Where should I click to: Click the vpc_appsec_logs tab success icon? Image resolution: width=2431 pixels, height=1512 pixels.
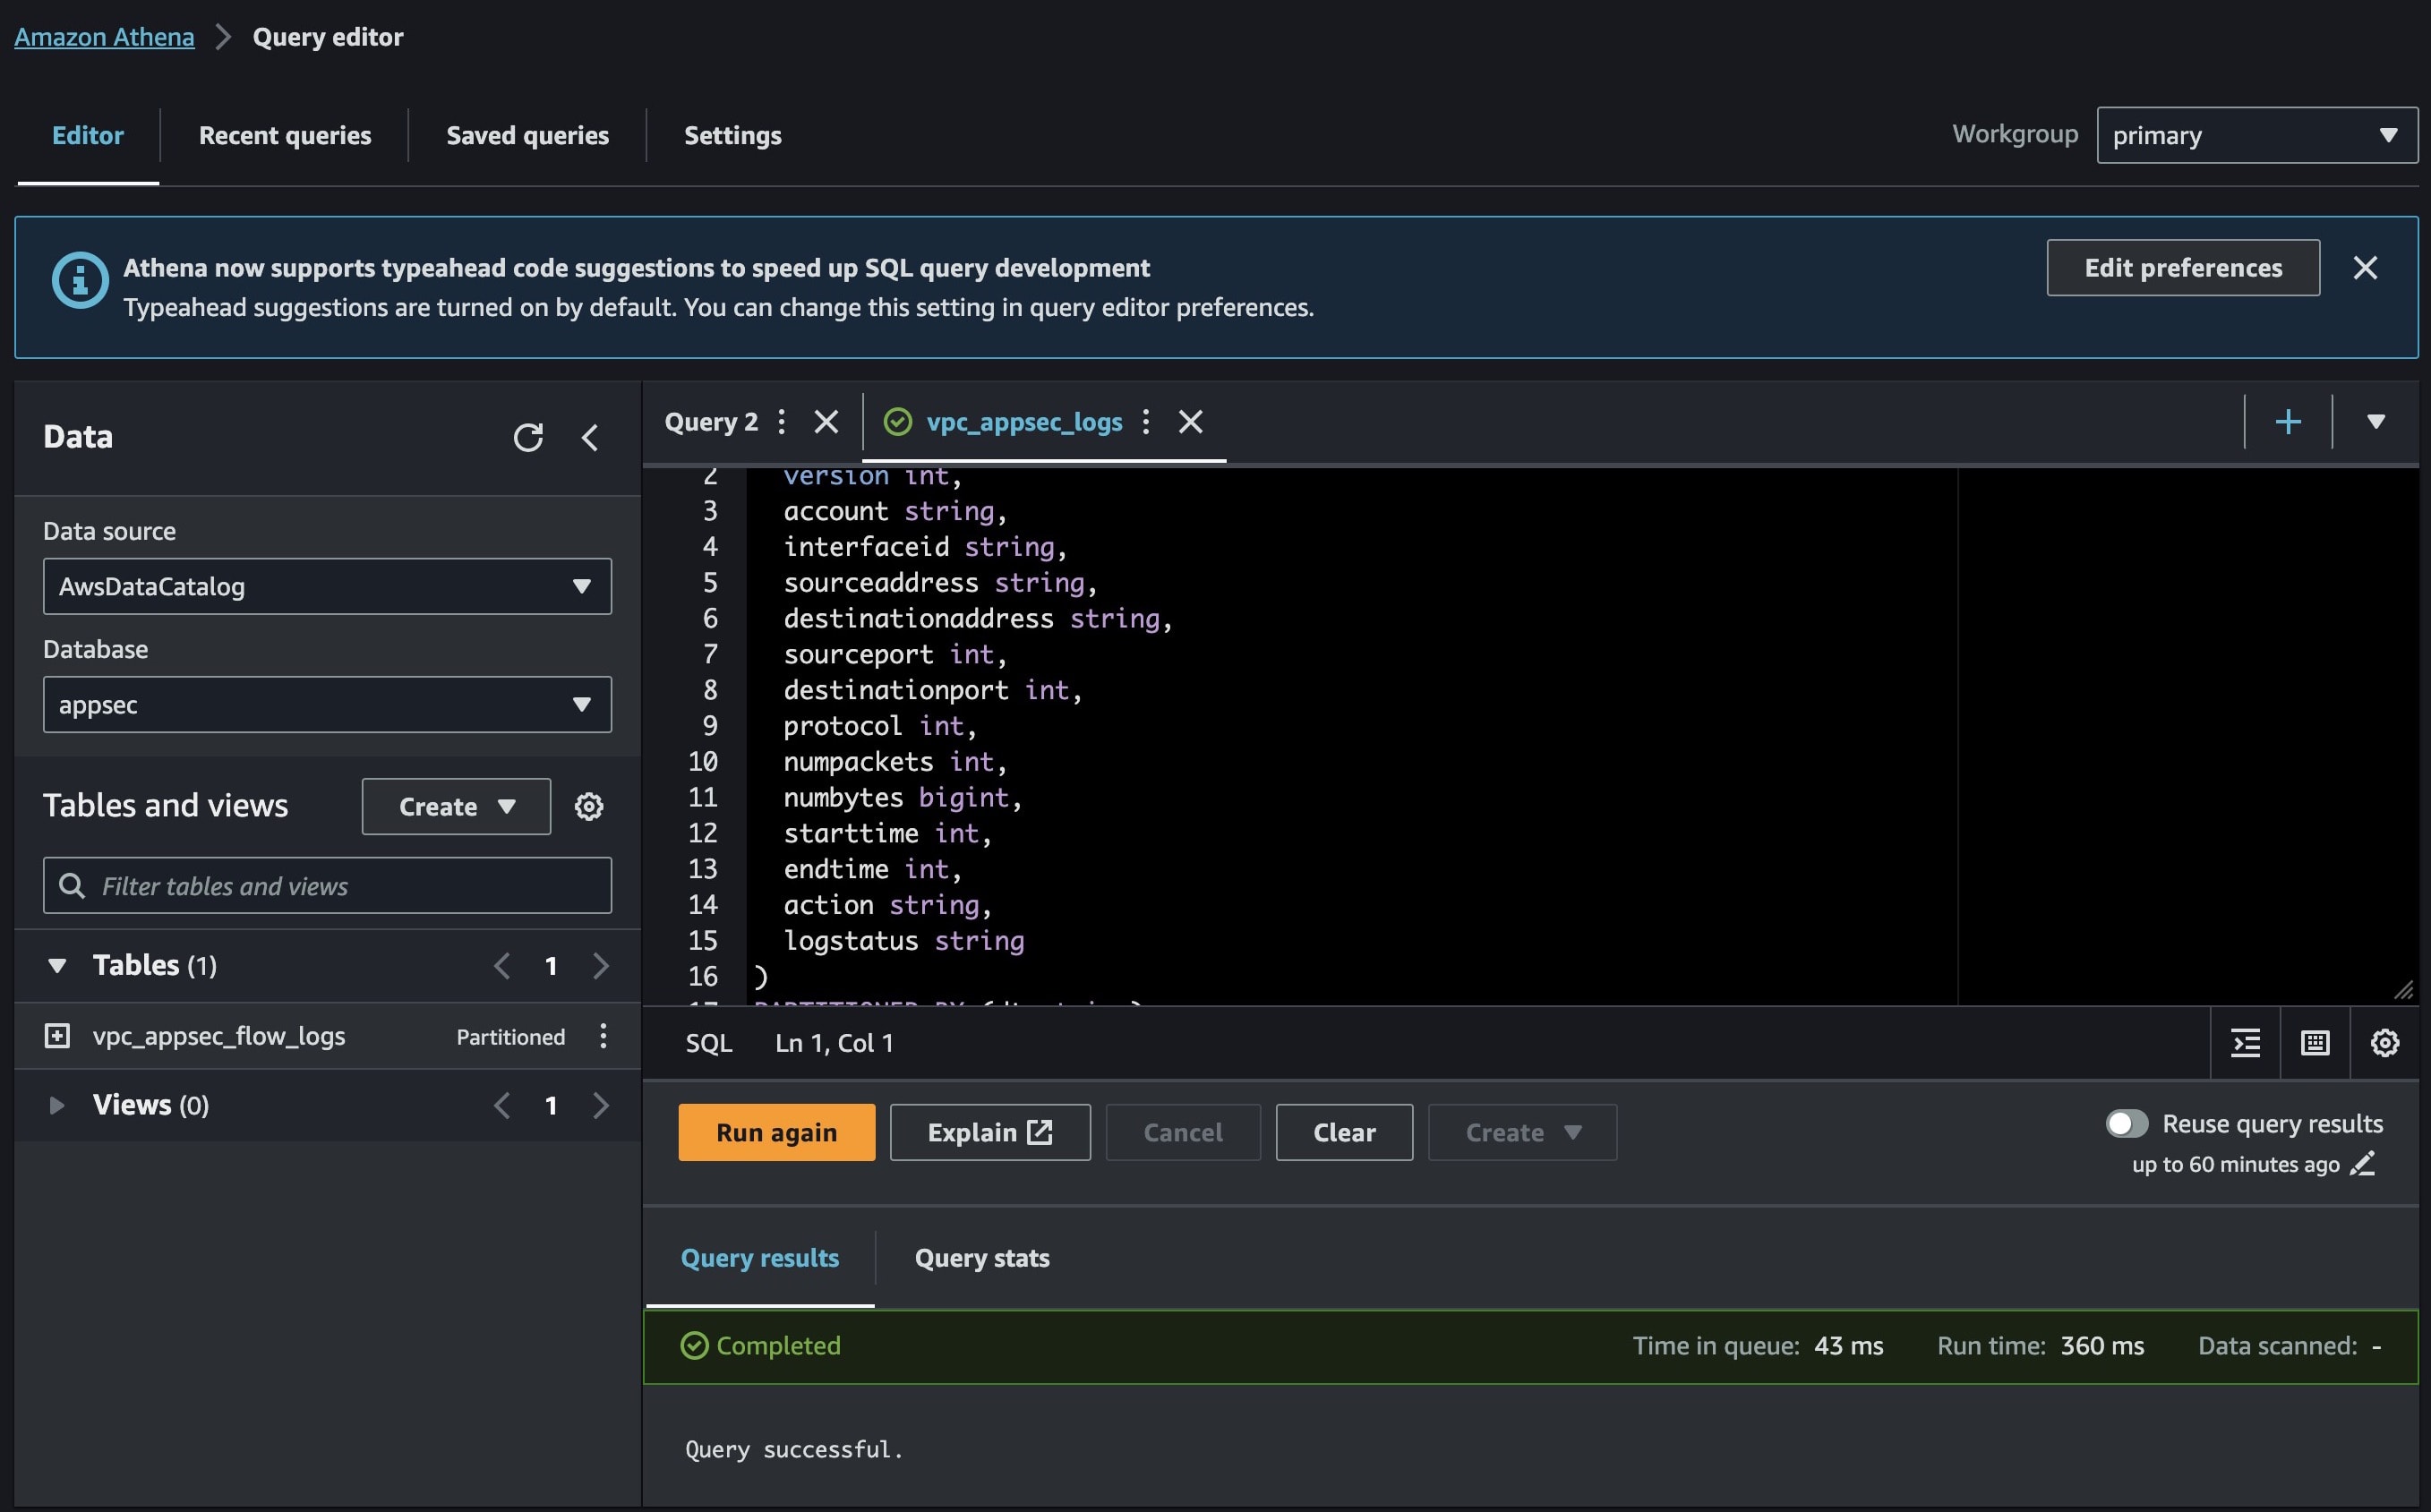(898, 422)
